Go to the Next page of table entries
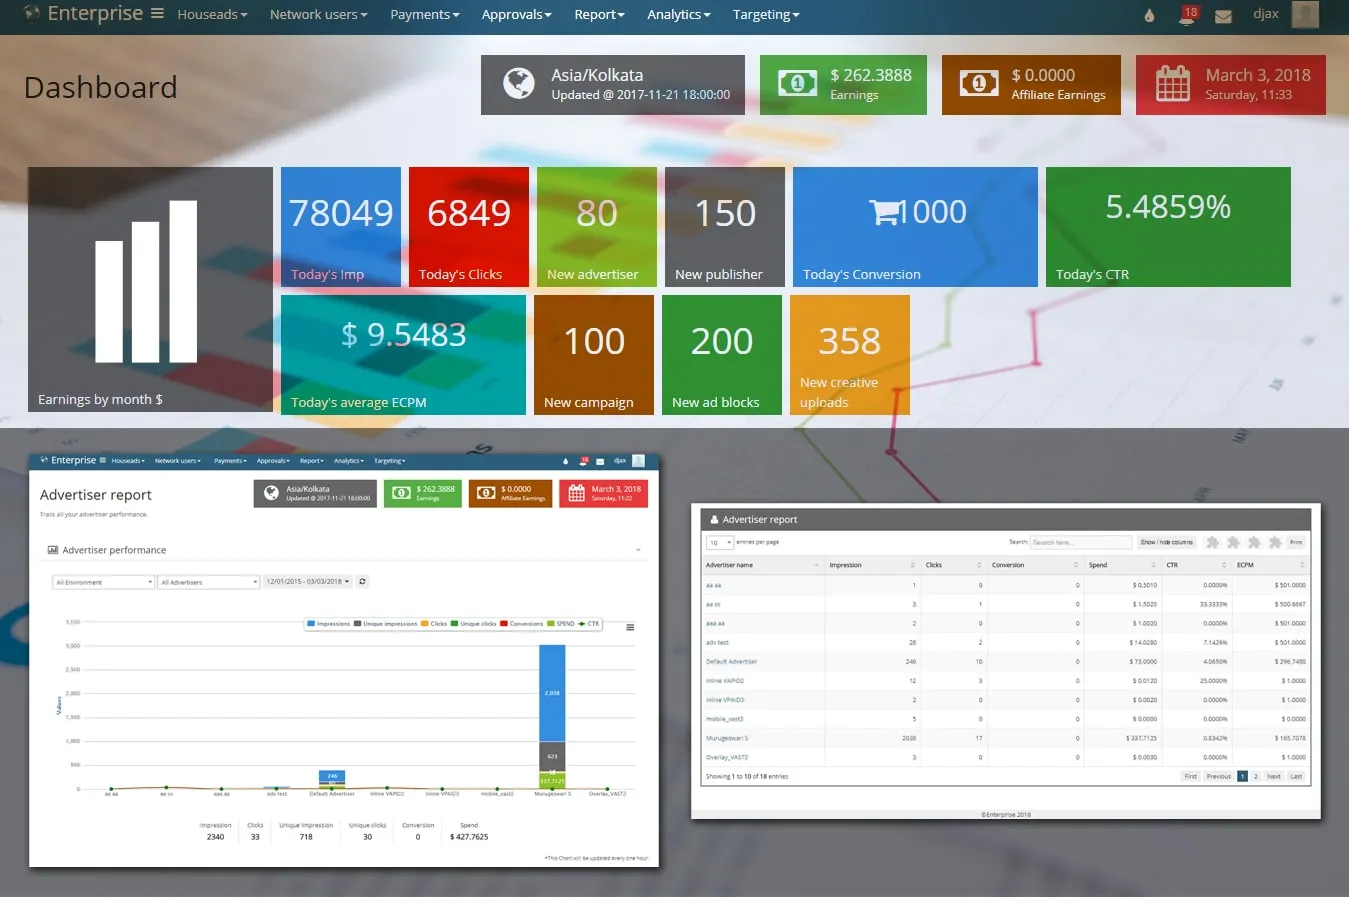Screen dimensions: 1349x897 (x=1273, y=776)
